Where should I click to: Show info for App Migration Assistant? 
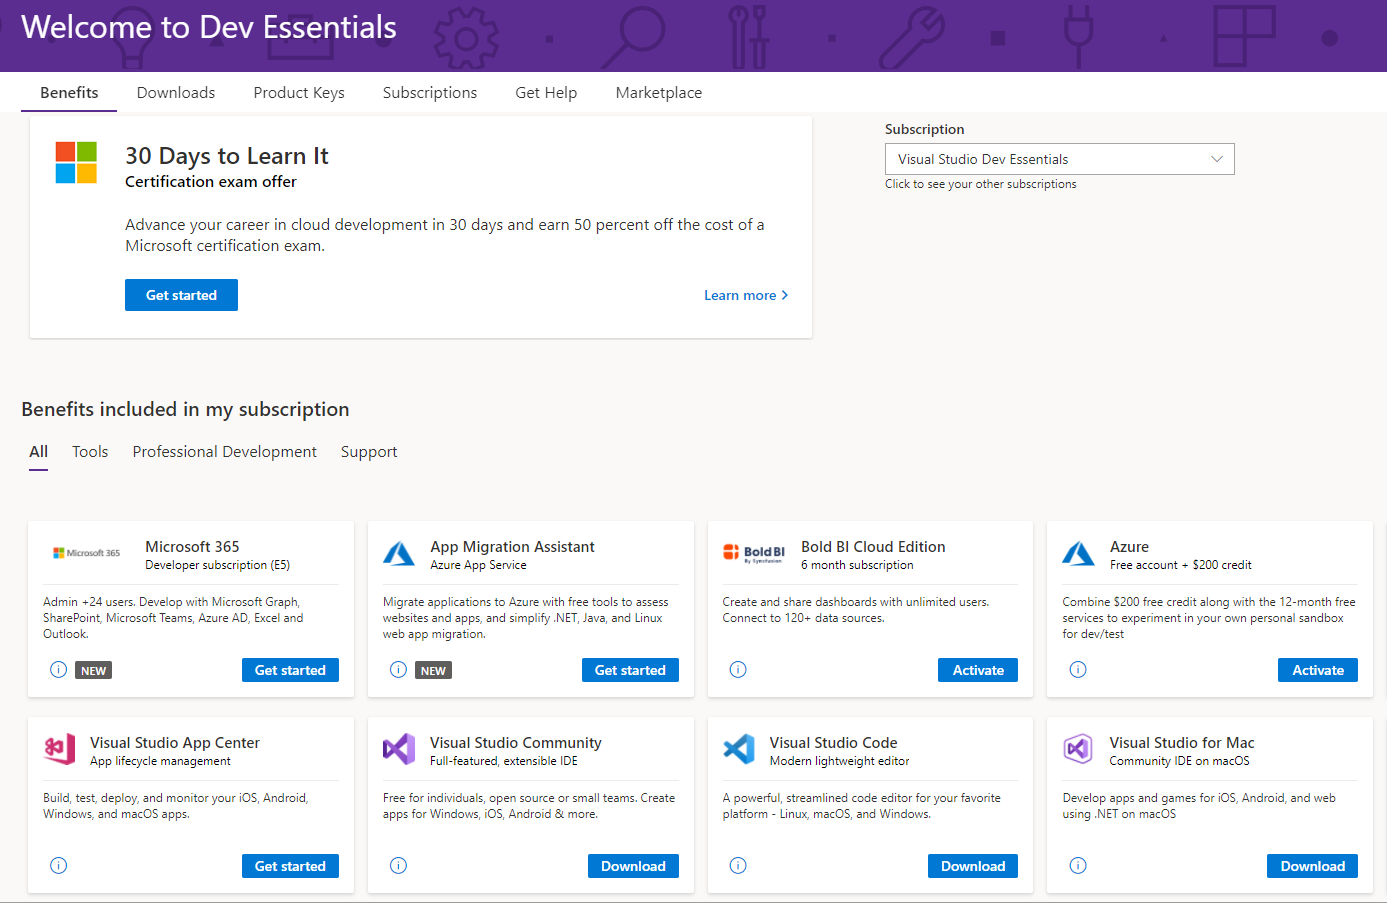398,670
